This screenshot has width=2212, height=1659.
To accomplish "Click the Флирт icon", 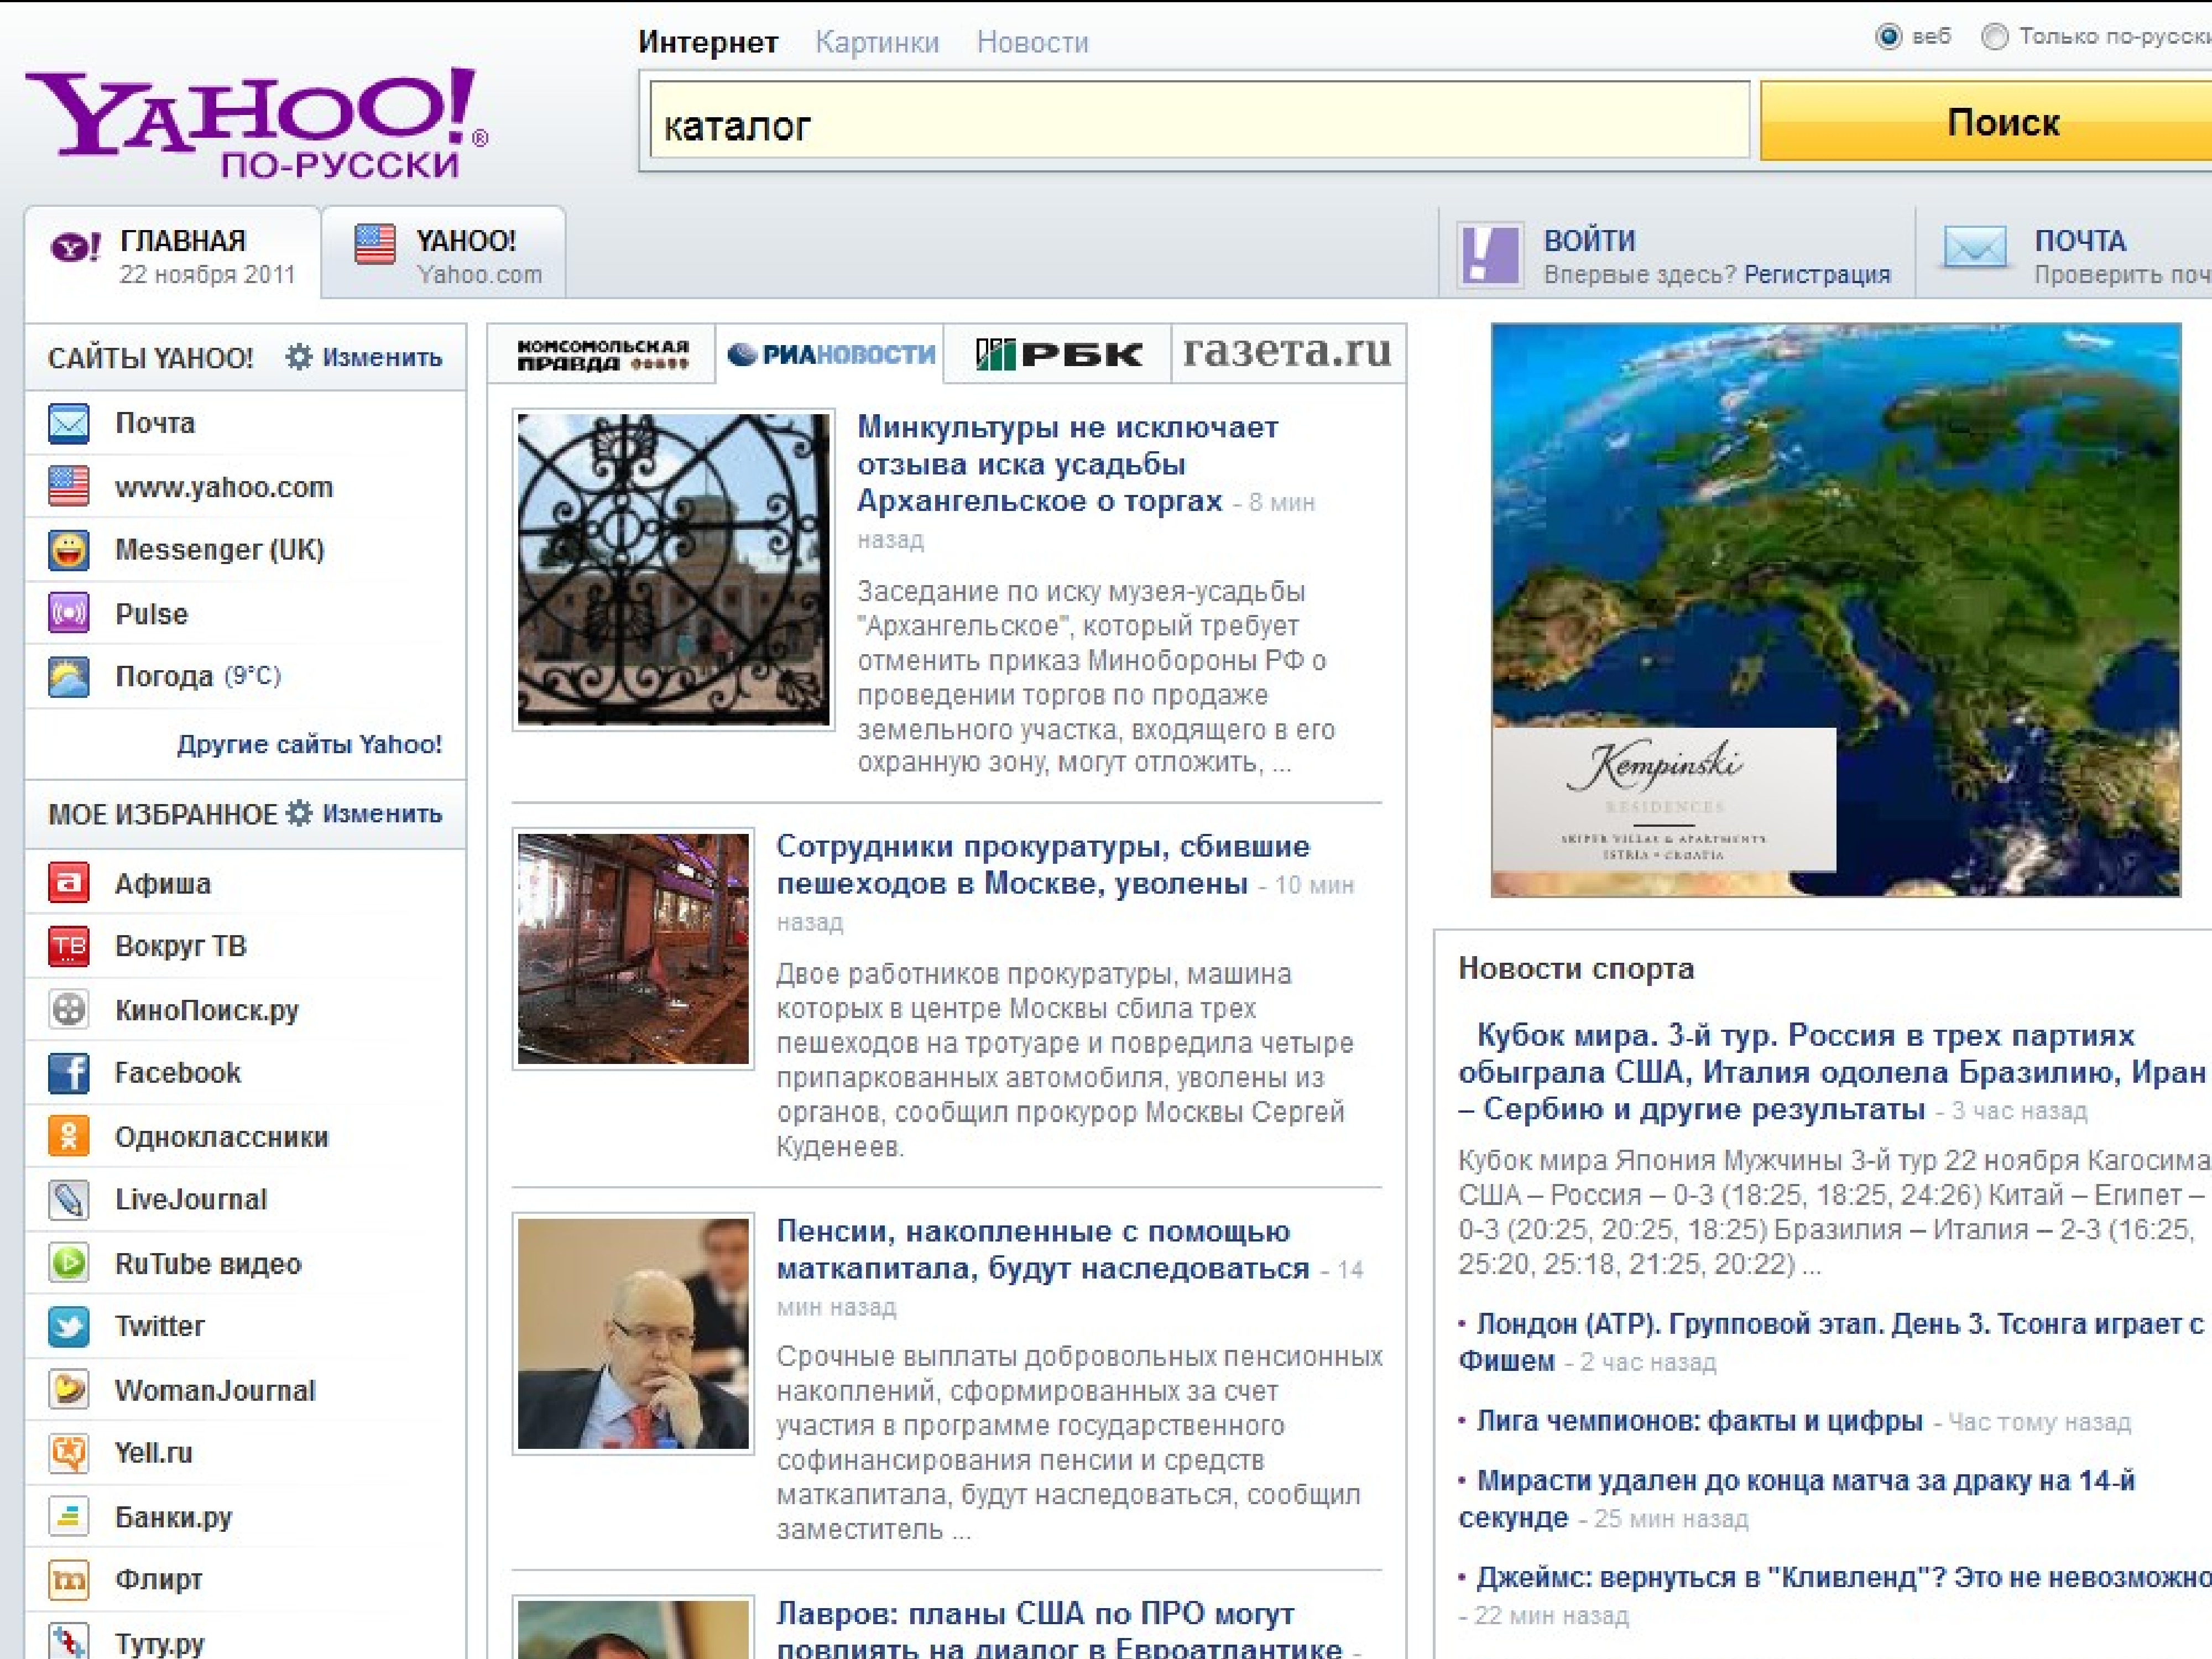I will click(x=68, y=1580).
